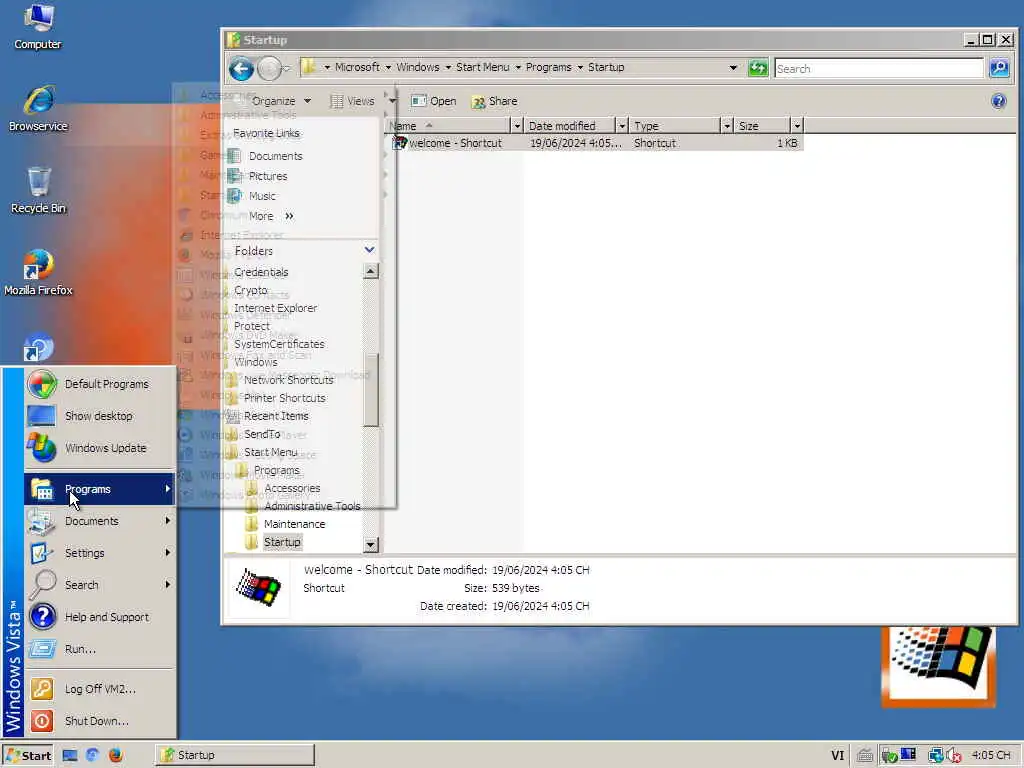Click Run... in Start menu

click(x=100, y=649)
